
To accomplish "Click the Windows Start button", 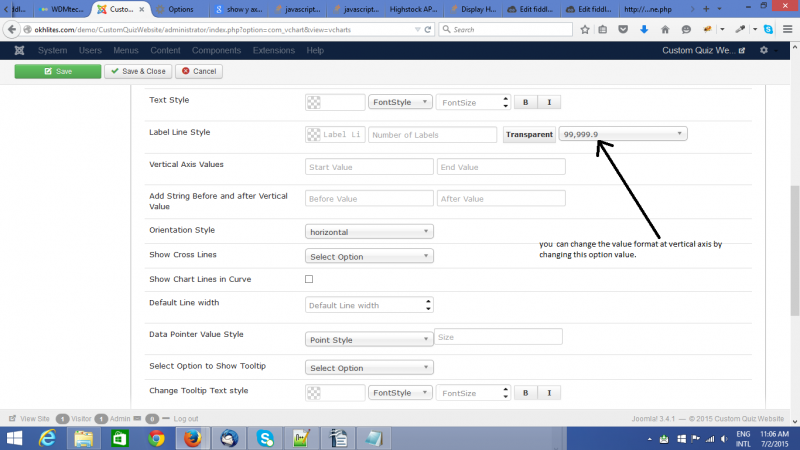I will 14,437.
